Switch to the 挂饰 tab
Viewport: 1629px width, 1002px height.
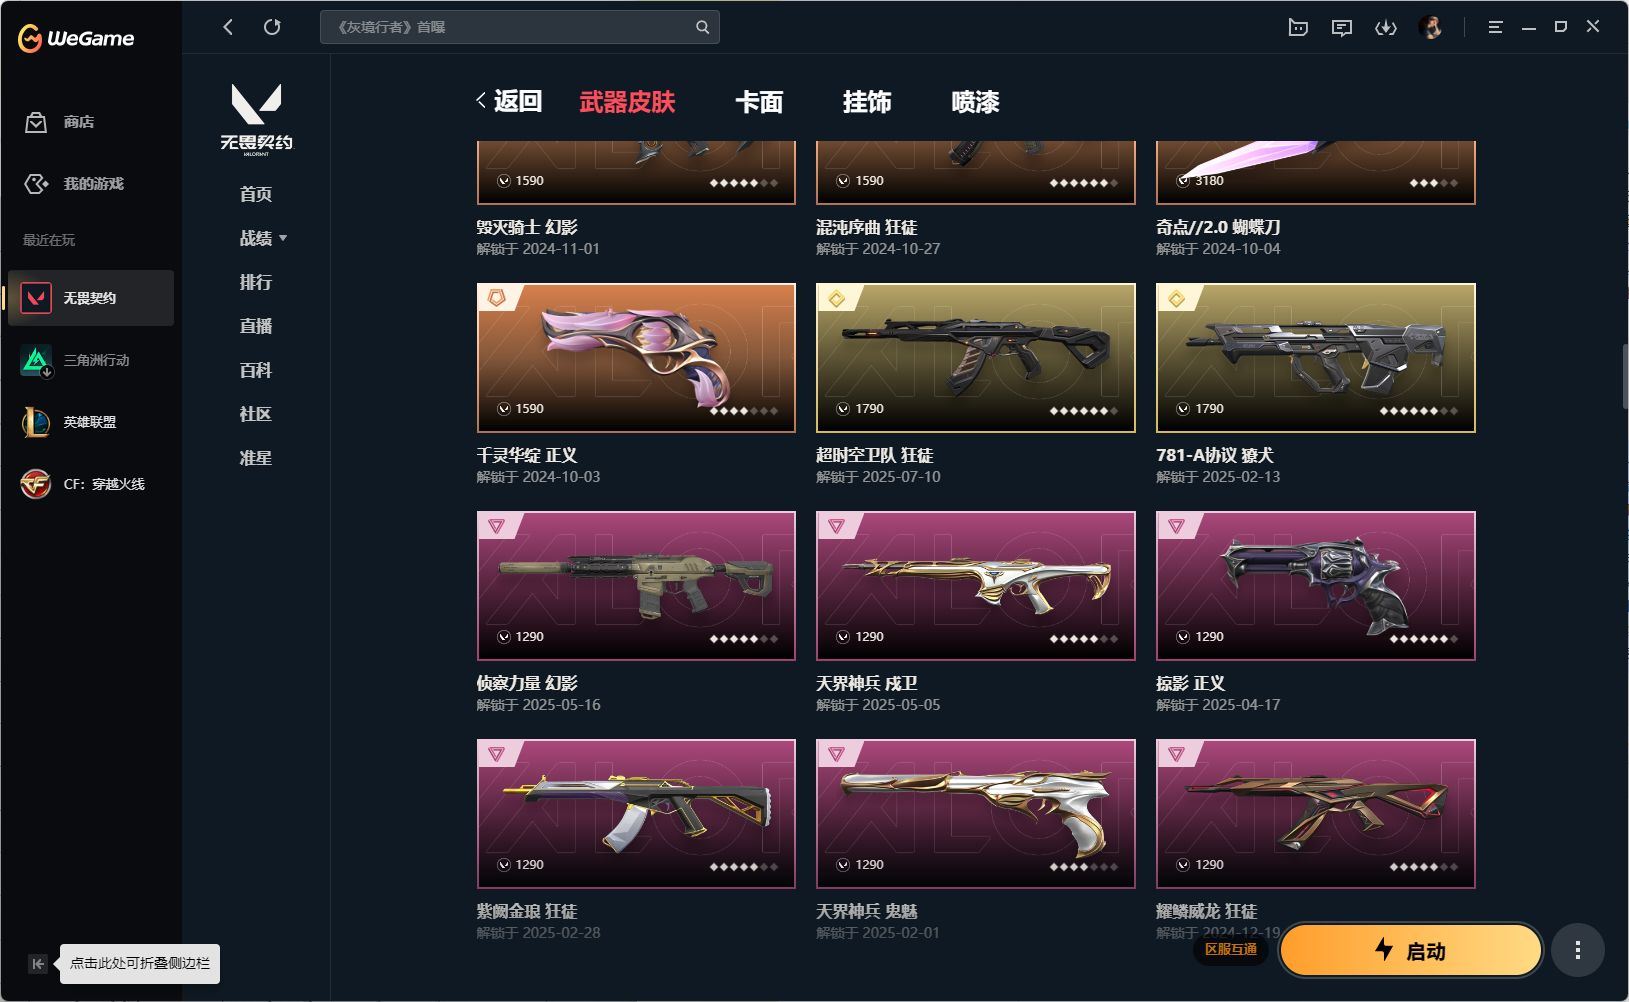[867, 102]
